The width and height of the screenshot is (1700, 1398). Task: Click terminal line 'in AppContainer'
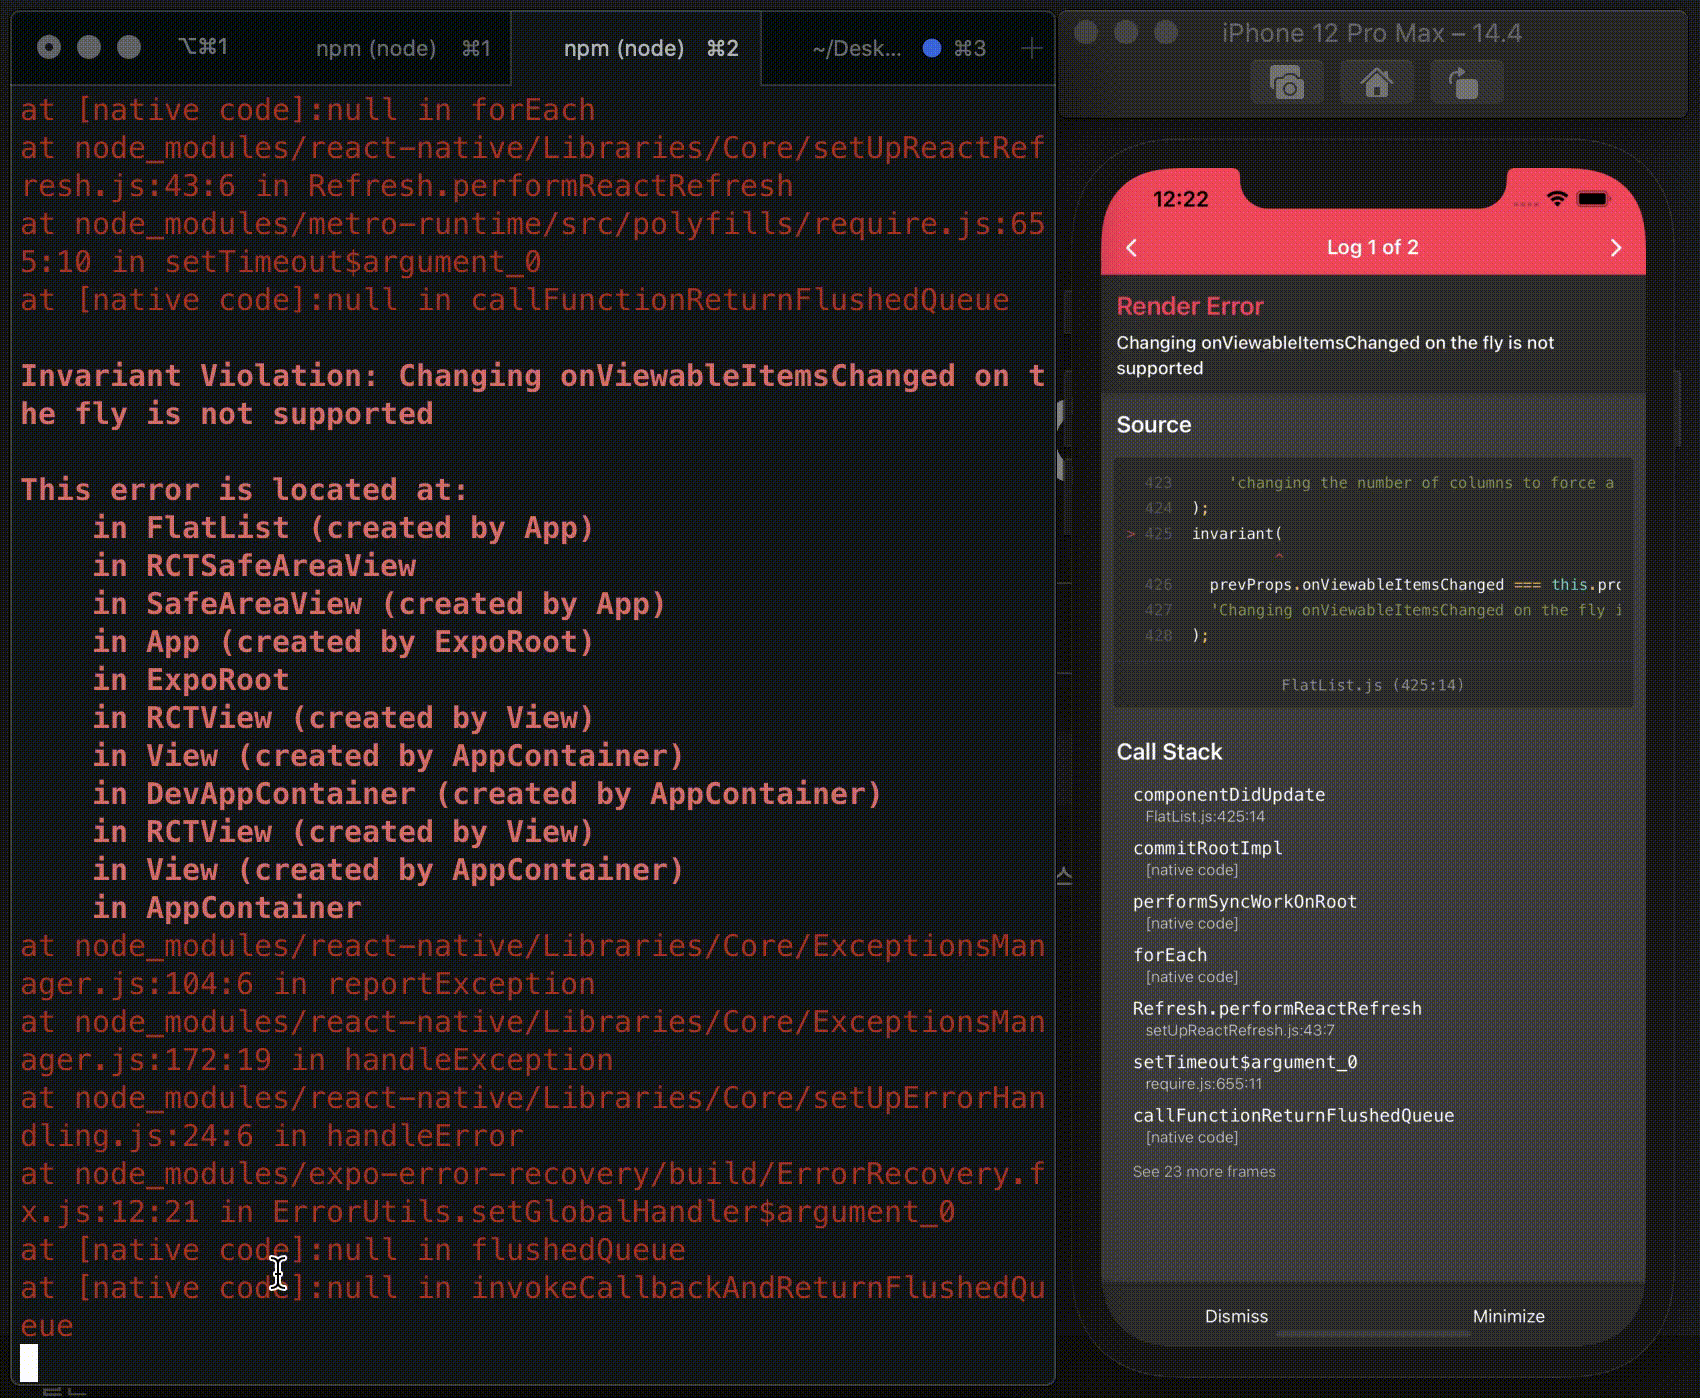click(227, 908)
